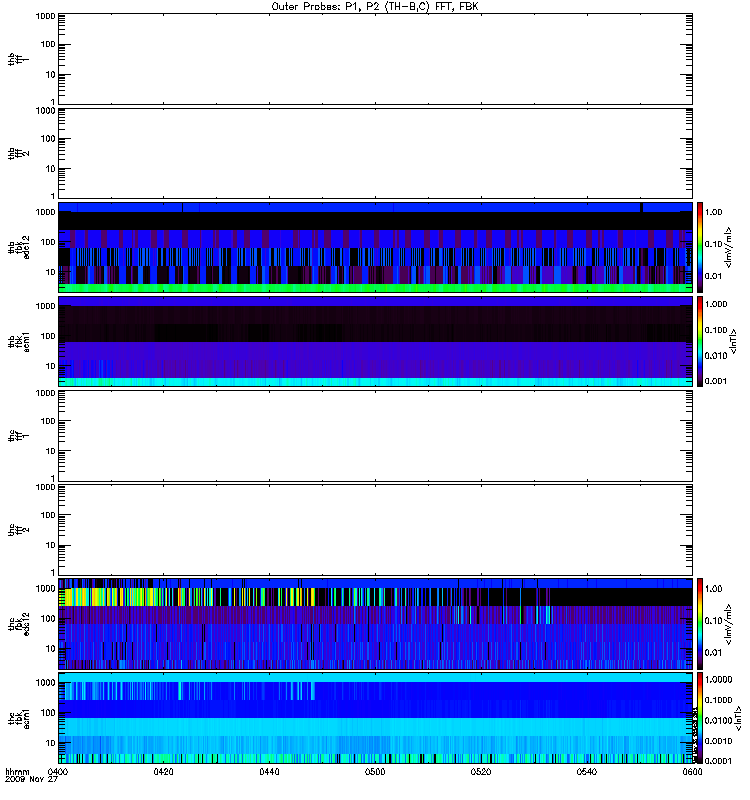
Task: Click the '10' tick label of thc fff 2
Action: coord(51,545)
